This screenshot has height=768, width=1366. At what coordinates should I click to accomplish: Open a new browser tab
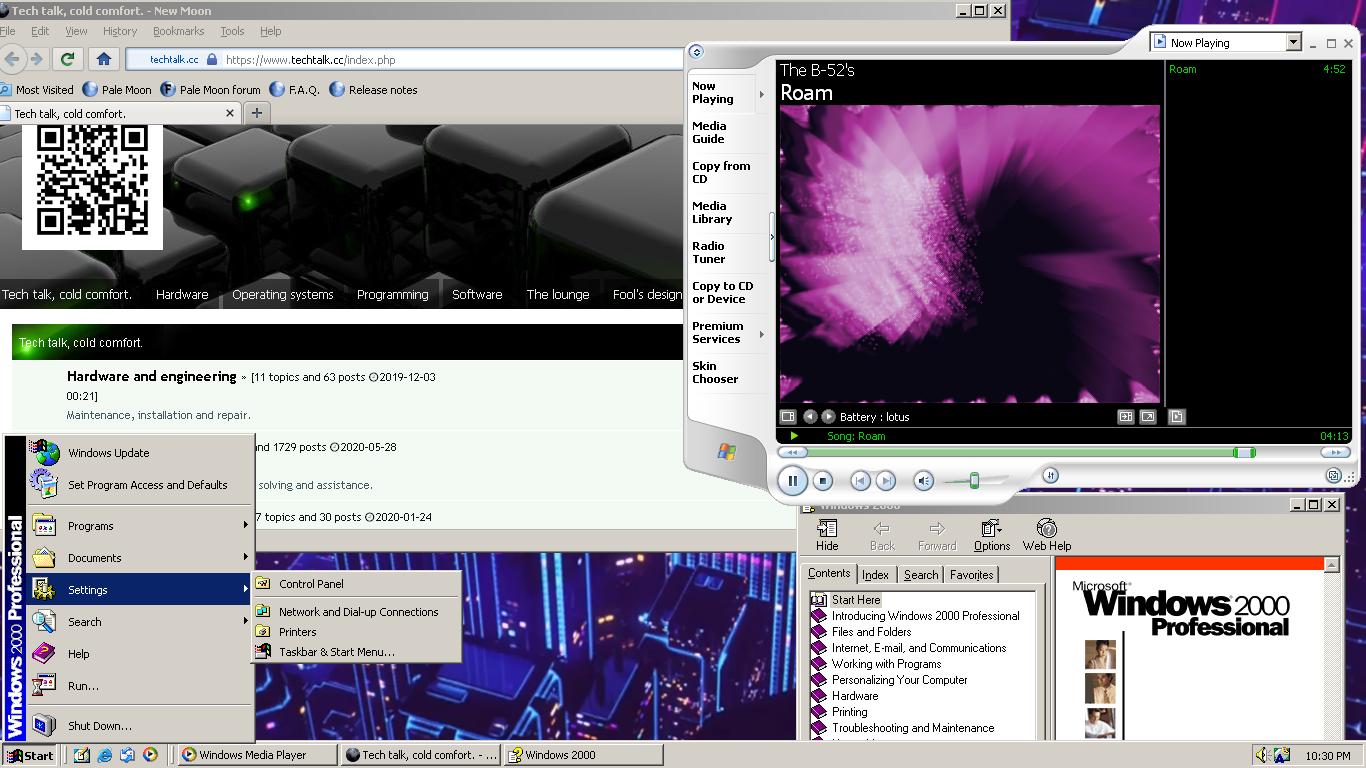(x=256, y=113)
